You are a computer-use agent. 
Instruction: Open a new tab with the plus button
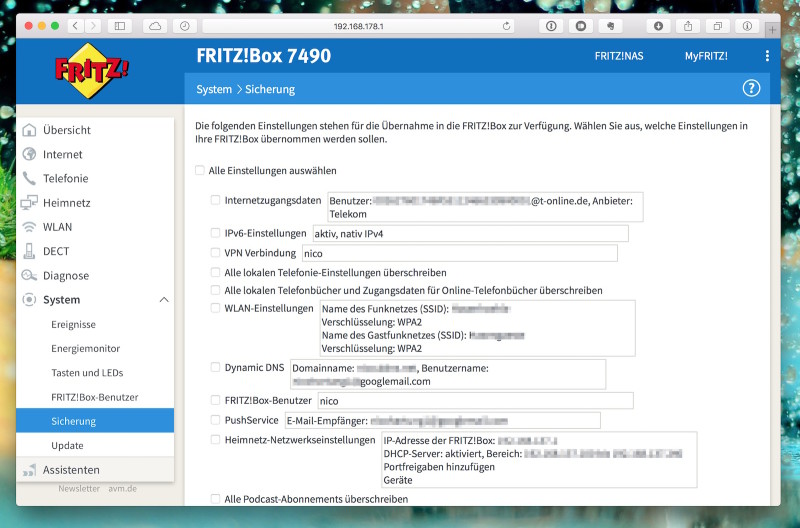(x=772, y=30)
